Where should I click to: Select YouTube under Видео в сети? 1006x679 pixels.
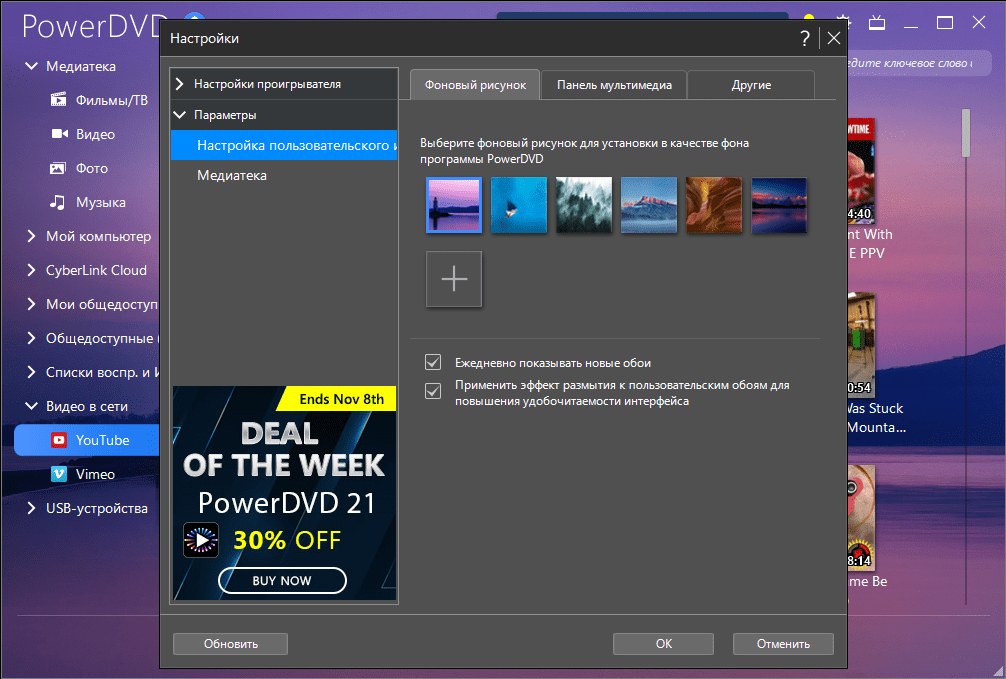87,440
